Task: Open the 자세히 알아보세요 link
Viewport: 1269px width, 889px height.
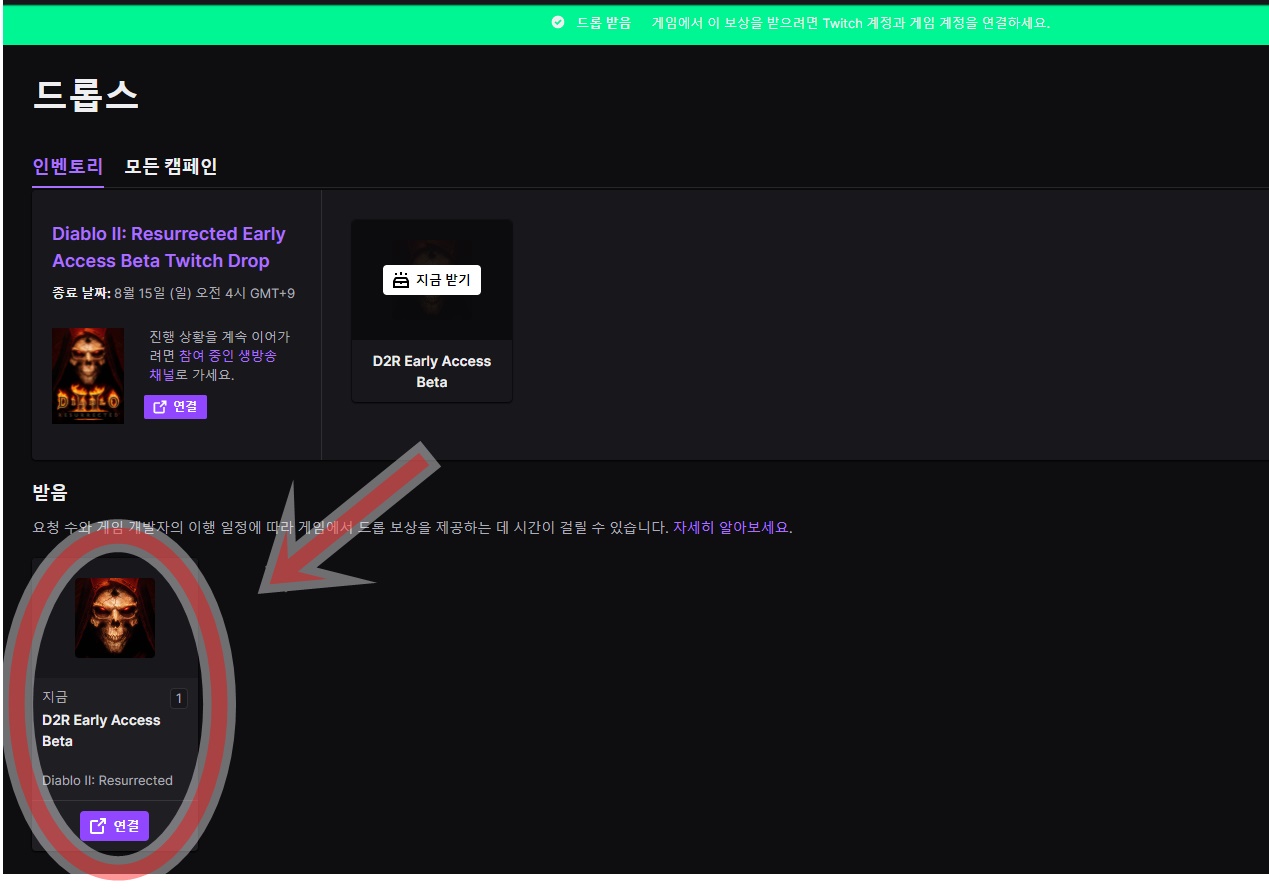Action: click(731, 527)
